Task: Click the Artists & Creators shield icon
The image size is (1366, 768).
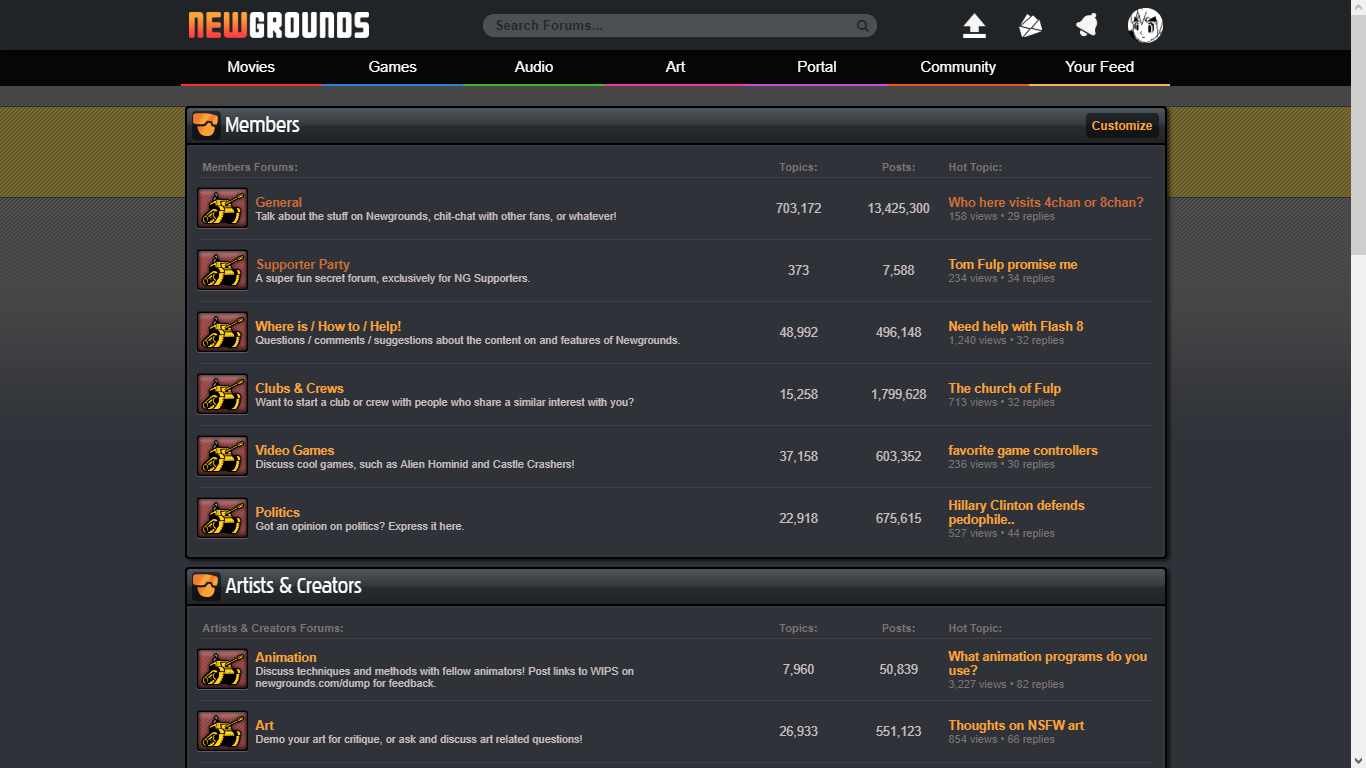Action: click(x=205, y=586)
